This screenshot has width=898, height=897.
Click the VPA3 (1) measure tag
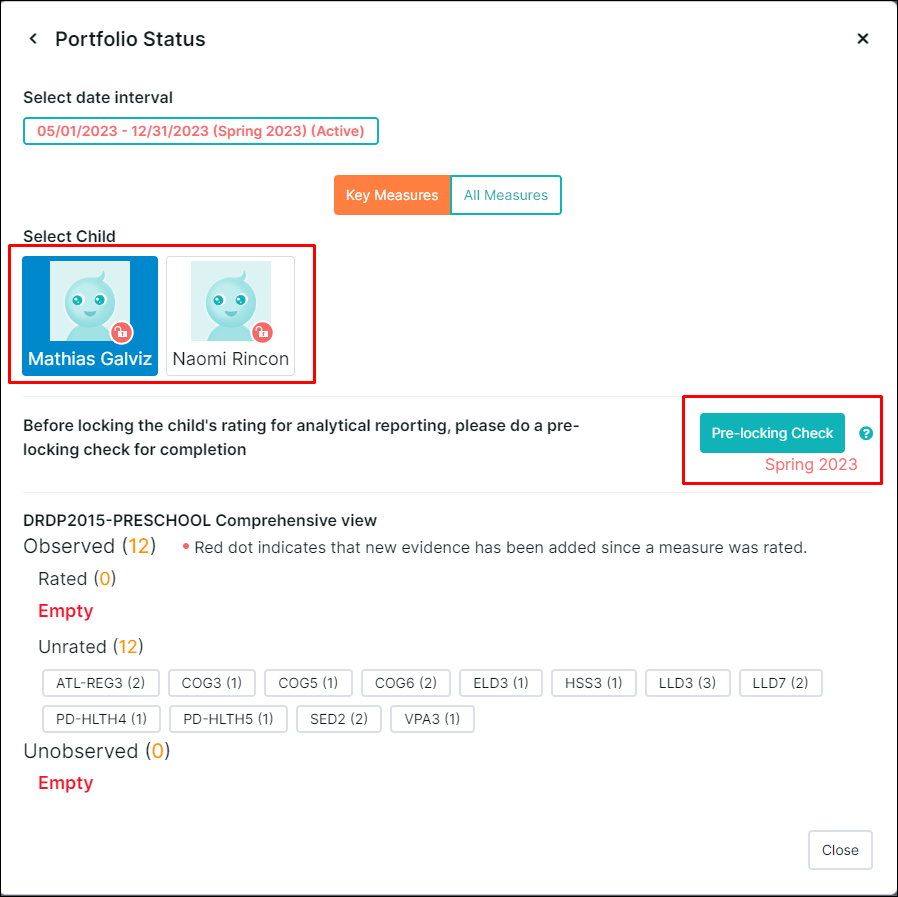pos(432,718)
